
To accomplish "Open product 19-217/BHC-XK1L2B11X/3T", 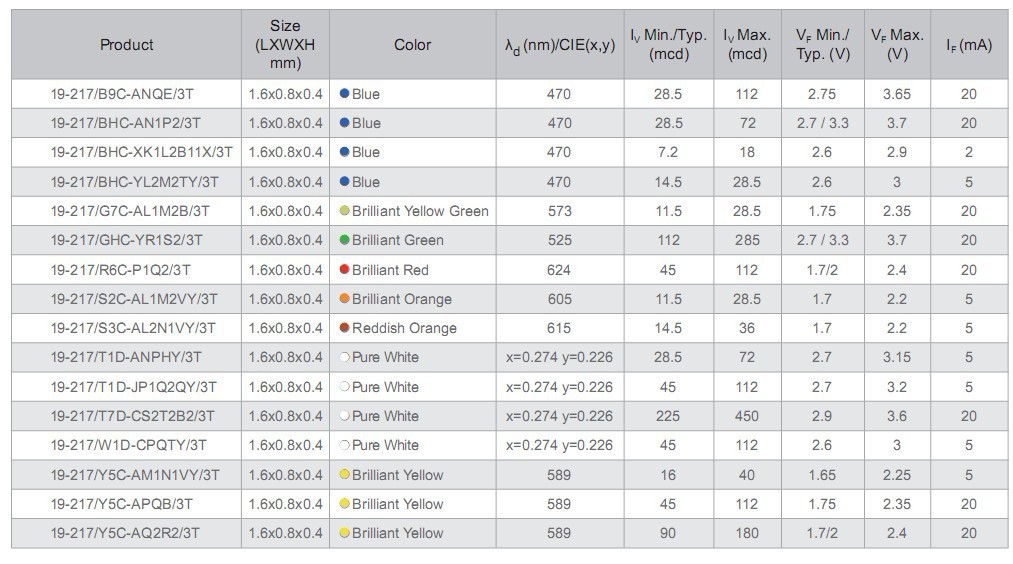I will [141, 153].
